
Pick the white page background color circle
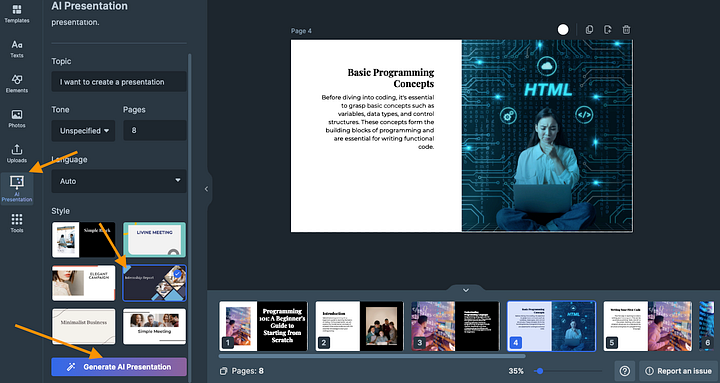tap(563, 30)
